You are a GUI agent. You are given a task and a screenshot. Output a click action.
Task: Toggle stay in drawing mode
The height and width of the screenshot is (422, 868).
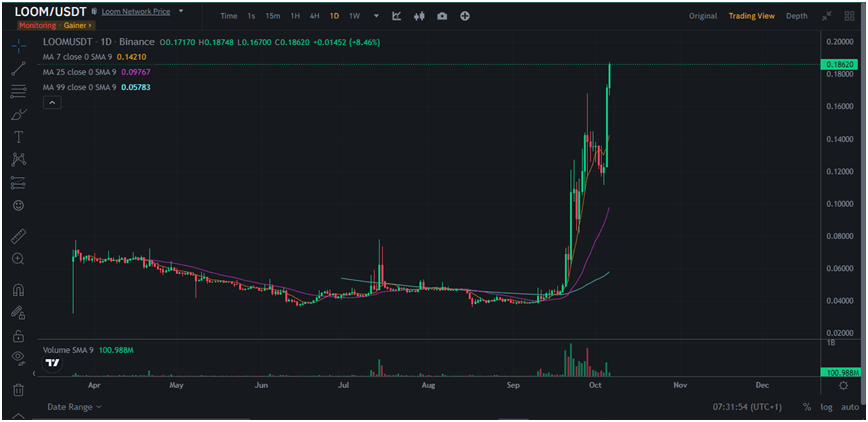[18, 313]
